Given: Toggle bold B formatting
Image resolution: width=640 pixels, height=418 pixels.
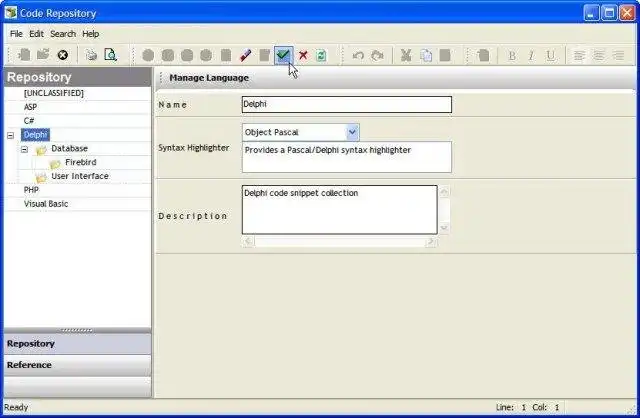Looking at the screenshot, I should pos(512,56).
